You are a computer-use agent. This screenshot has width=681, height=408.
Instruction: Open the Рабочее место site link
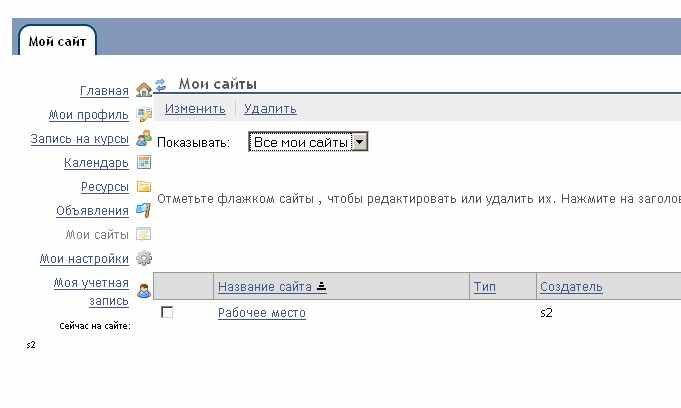pos(262,313)
